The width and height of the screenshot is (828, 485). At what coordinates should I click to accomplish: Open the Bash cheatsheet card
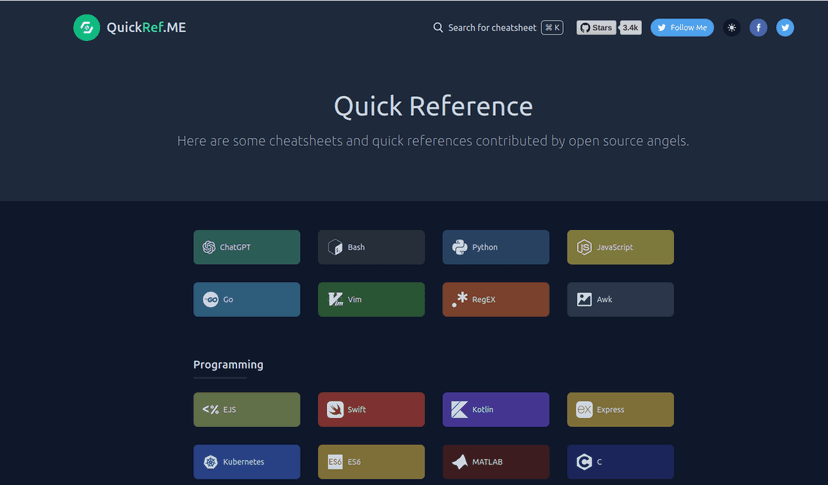point(371,247)
